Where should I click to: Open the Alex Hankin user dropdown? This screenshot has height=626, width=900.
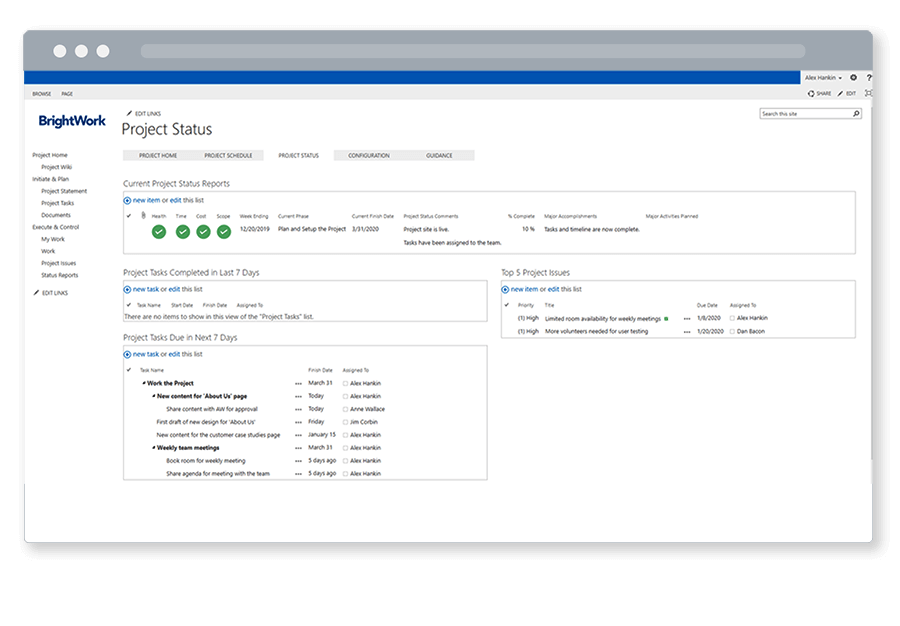click(824, 77)
